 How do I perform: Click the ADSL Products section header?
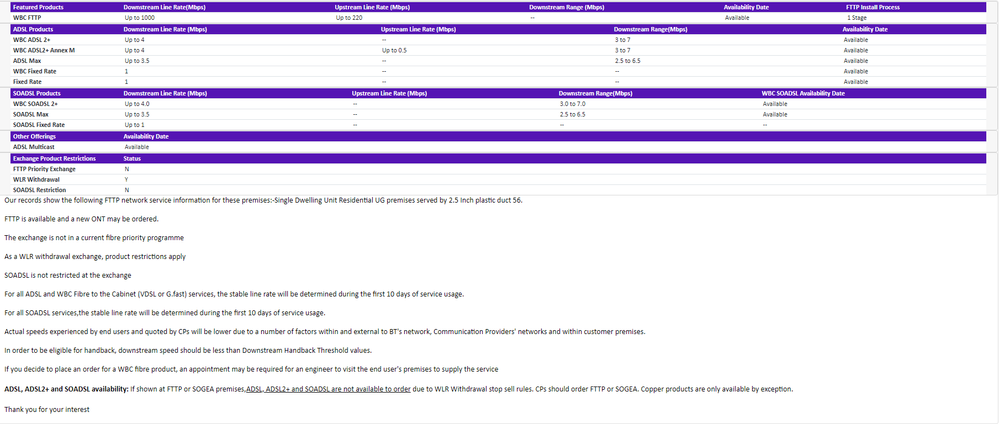point(33,29)
